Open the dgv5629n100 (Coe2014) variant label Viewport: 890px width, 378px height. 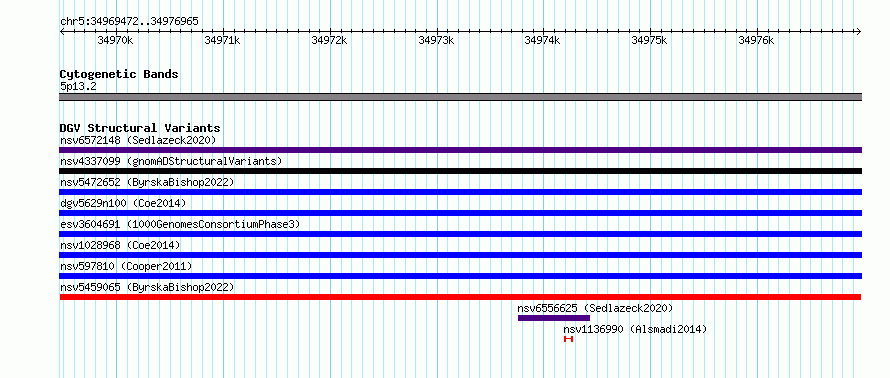[x=123, y=203]
